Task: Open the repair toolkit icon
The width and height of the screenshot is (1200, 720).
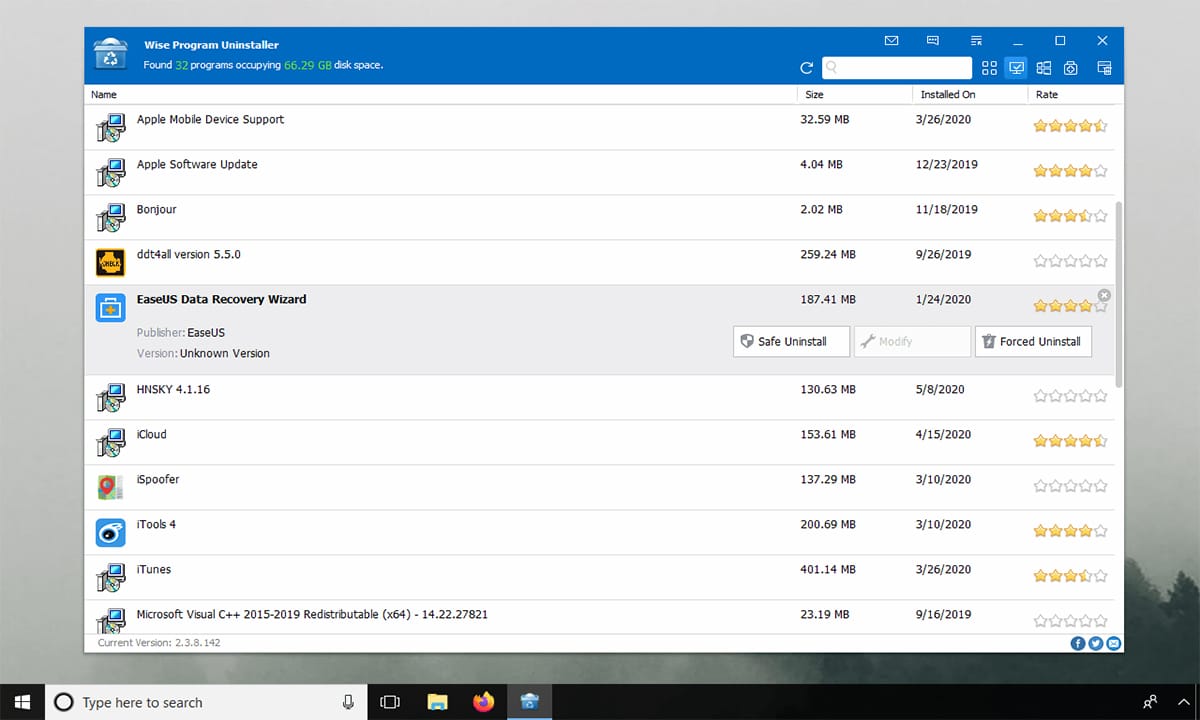Action: (1070, 67)
